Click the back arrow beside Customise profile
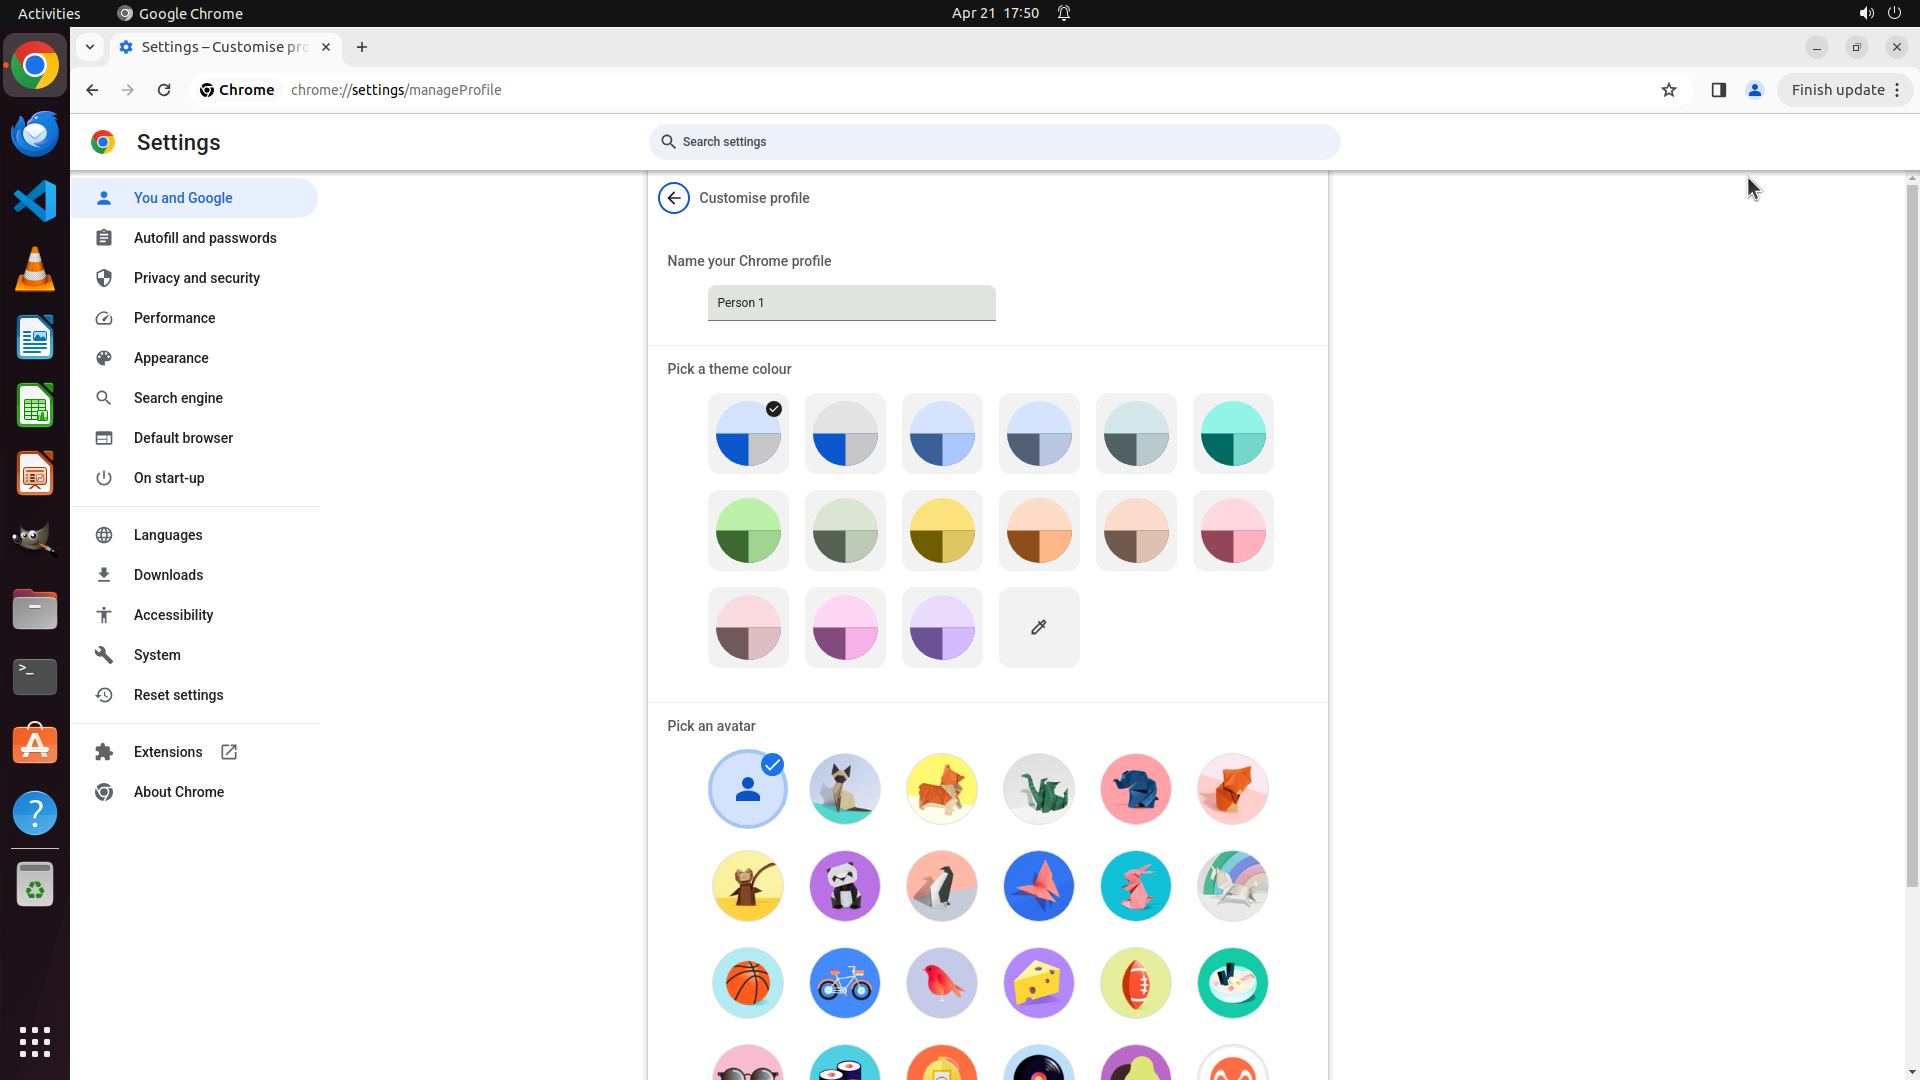This screenshot has width=1920, height=1080. click(x=674, y=198)
